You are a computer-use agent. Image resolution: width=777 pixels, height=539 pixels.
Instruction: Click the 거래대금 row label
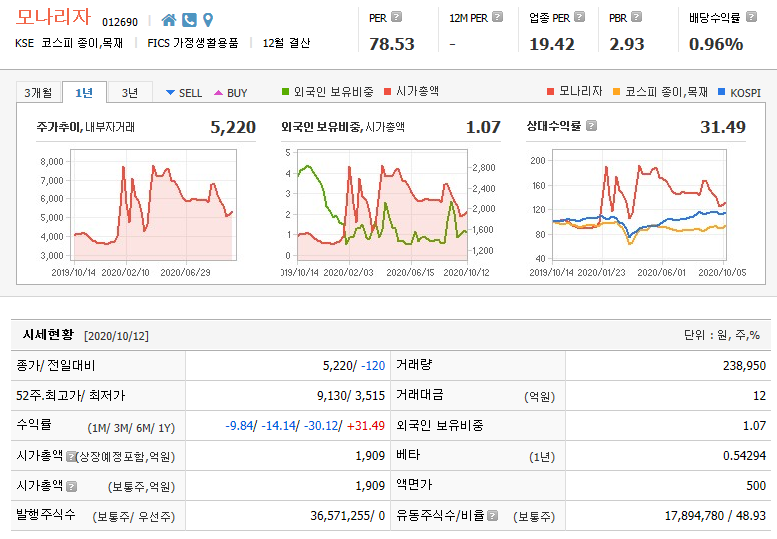click(x=420, y=395)
